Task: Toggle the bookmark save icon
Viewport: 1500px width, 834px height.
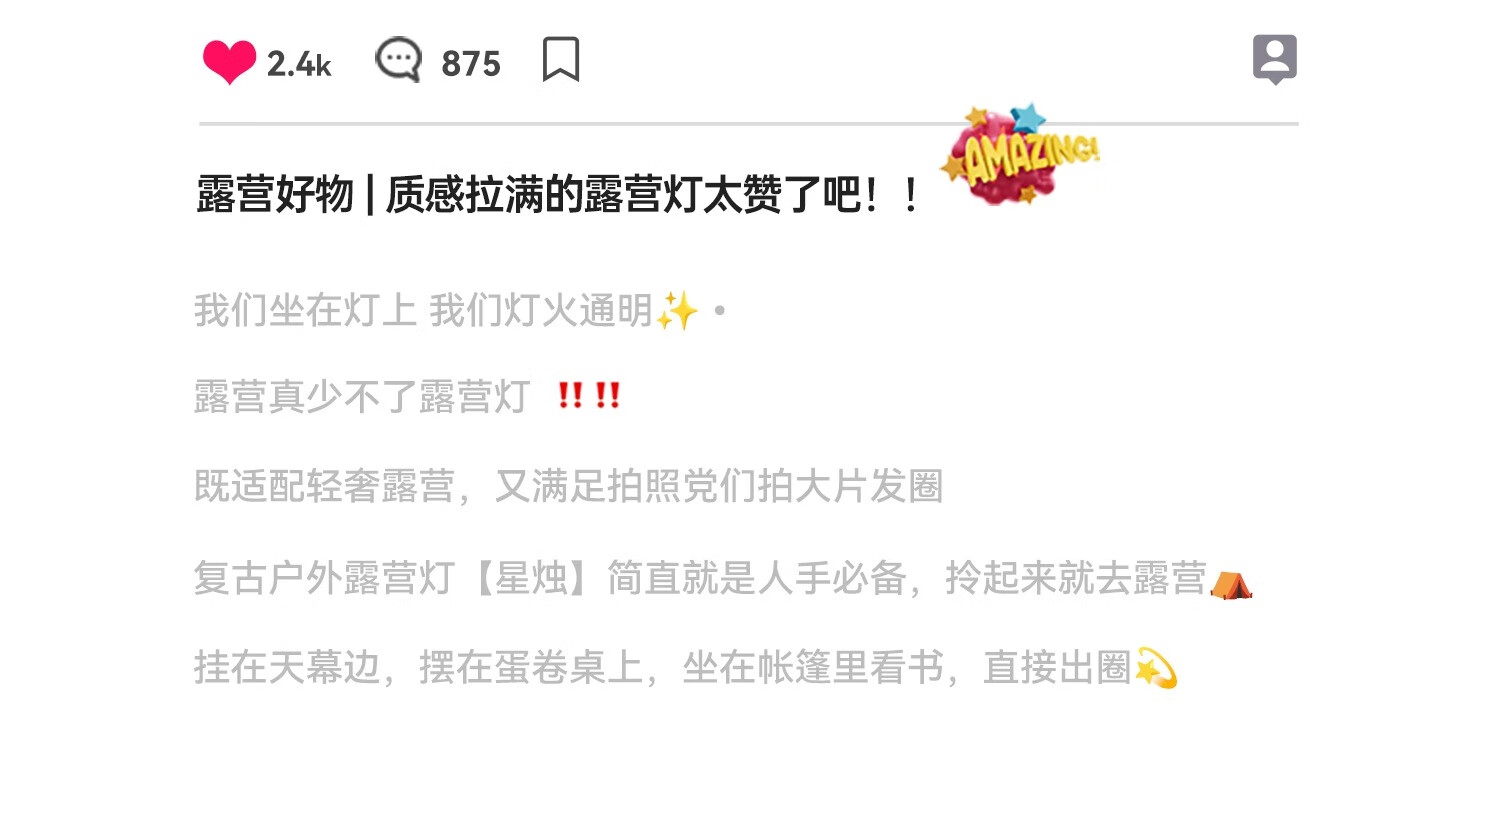Action: pyautogui.click(x=561, y=59)
